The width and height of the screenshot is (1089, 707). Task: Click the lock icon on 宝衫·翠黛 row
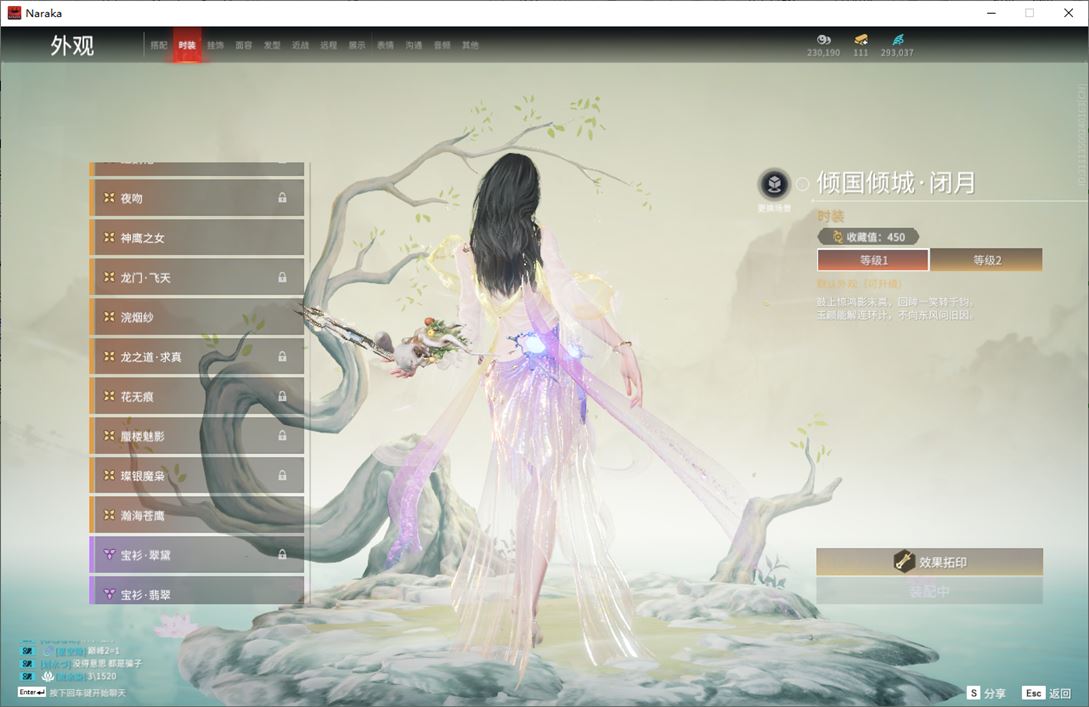(282, 554)
